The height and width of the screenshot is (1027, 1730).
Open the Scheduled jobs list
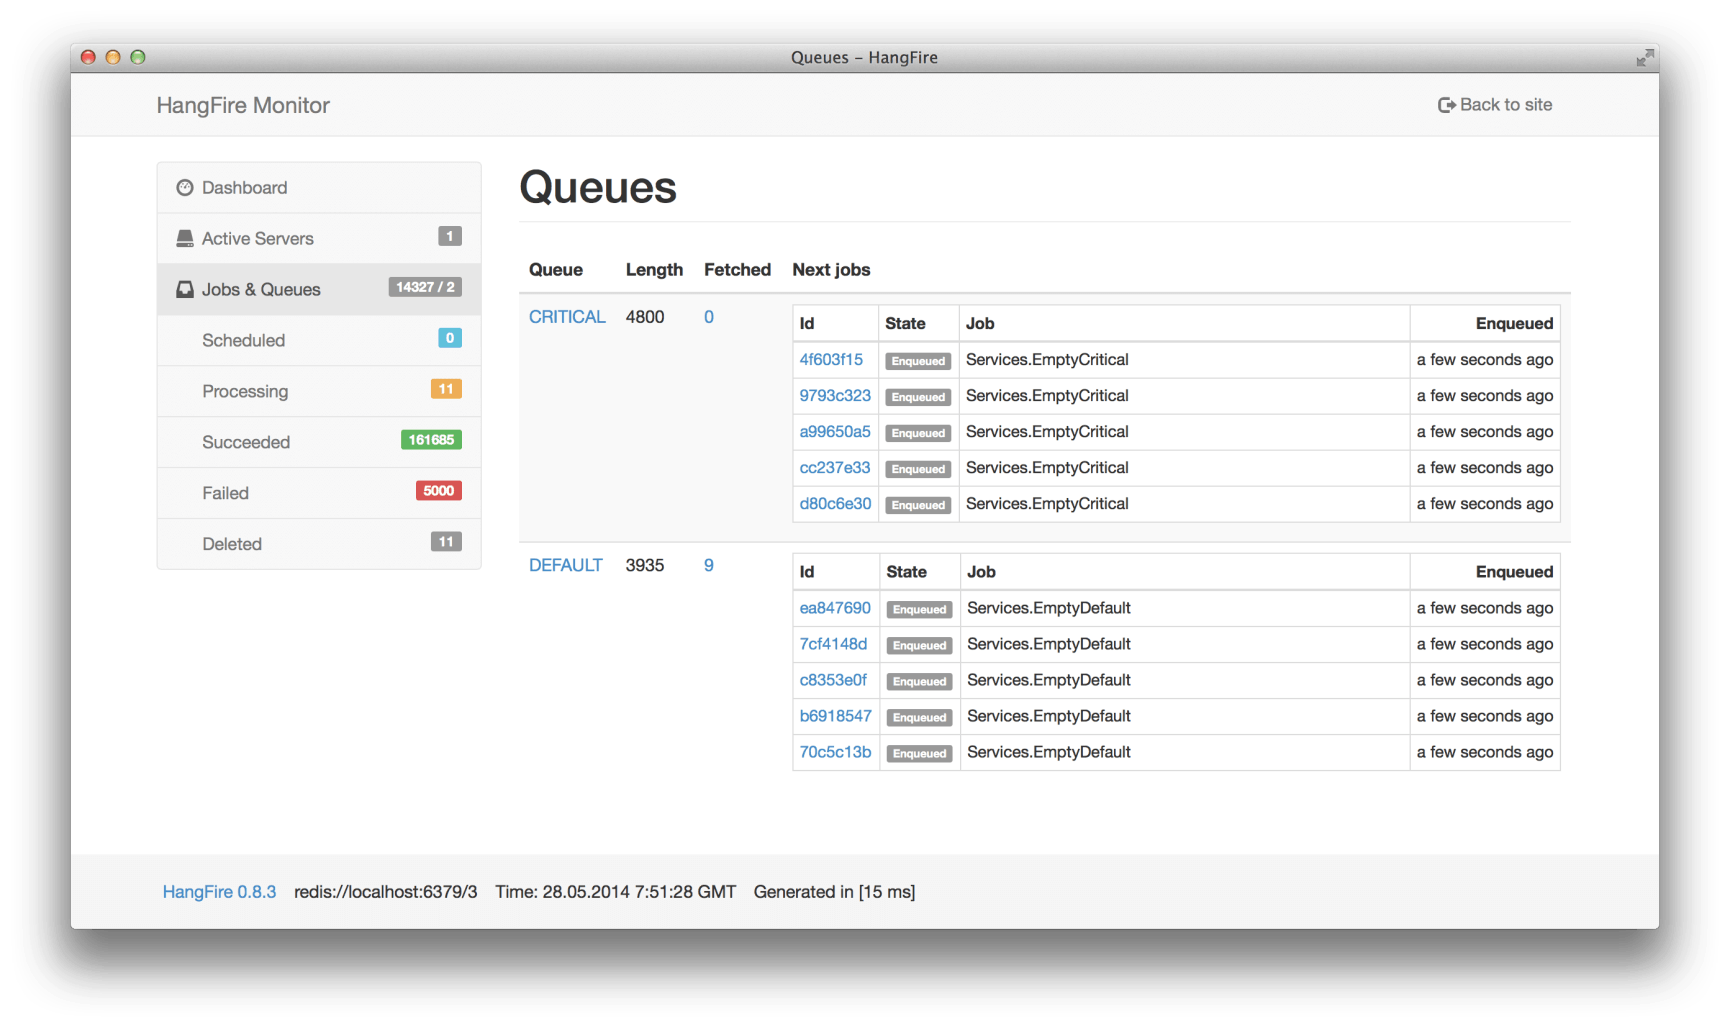(x=319, y=341)
